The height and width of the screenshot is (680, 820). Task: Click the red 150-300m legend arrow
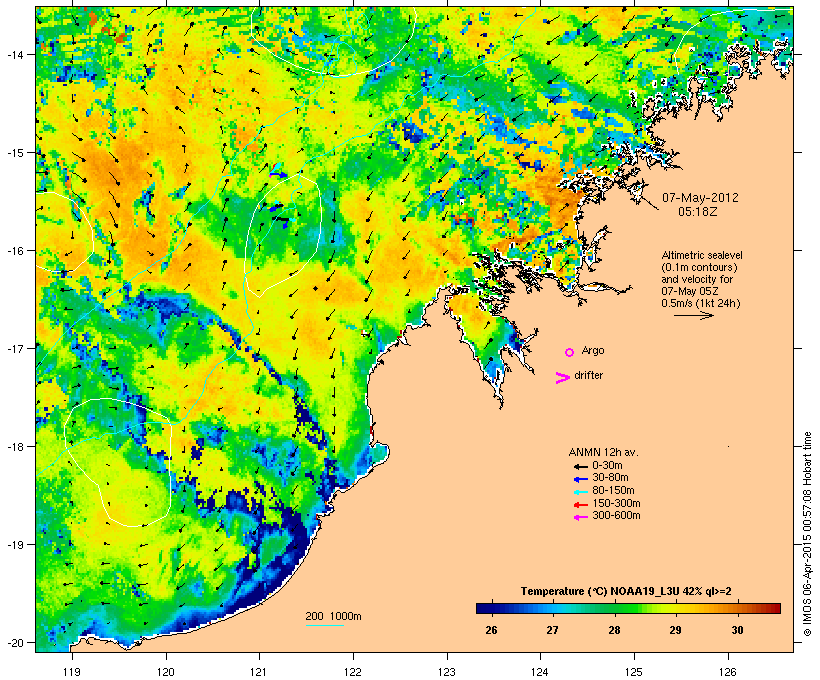coord(581,505)
